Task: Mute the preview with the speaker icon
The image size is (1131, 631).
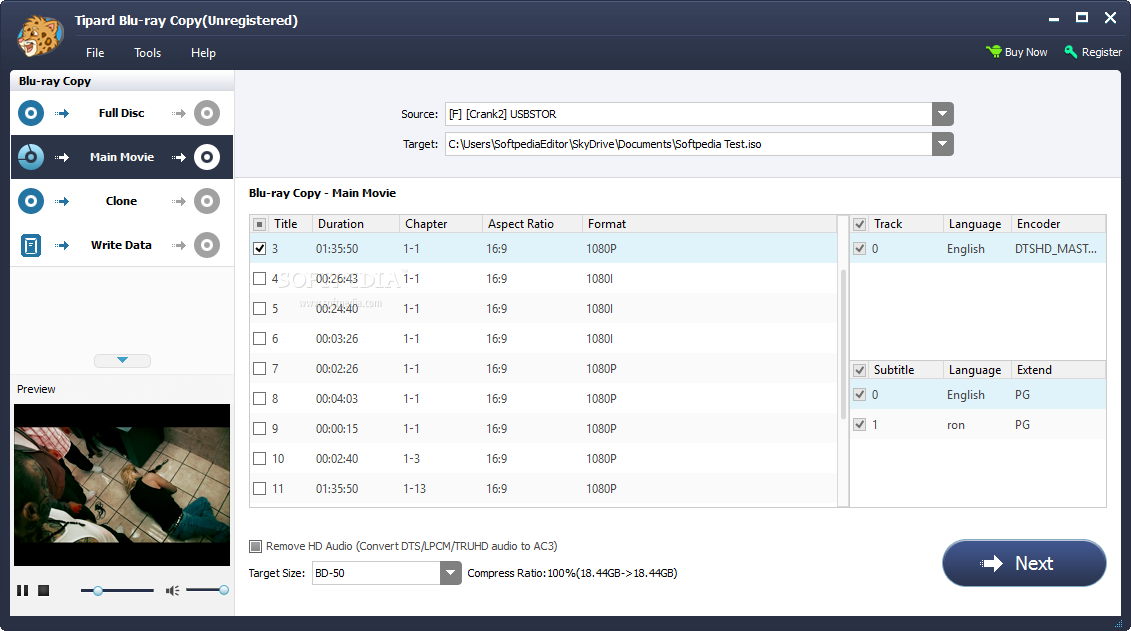Action: click(x=172, y=591)
